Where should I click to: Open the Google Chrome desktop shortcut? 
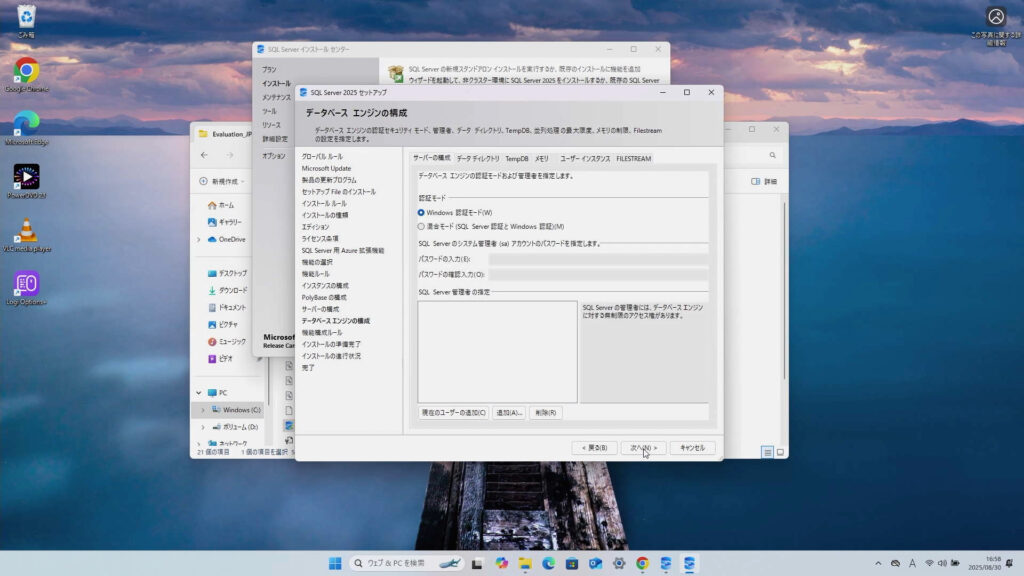(x=26, y=74)
